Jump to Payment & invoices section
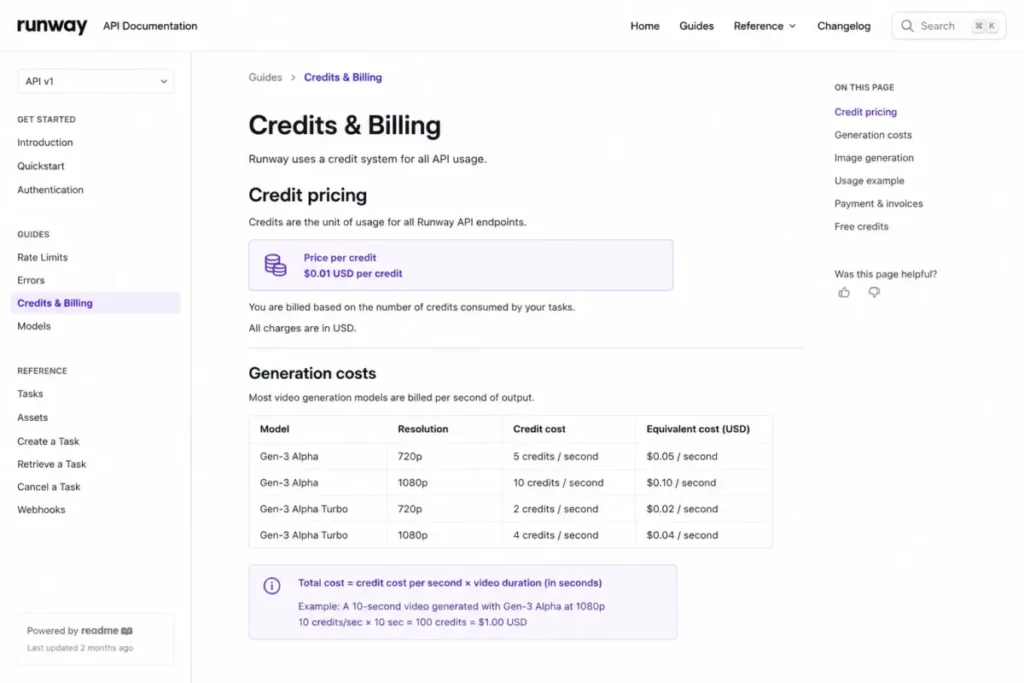Screen dimensions: 1024x683 point(878,204)
